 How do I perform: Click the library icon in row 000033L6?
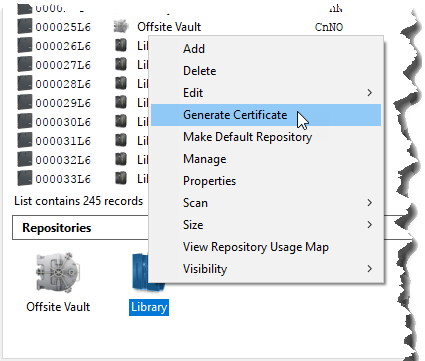pos(121,178)
